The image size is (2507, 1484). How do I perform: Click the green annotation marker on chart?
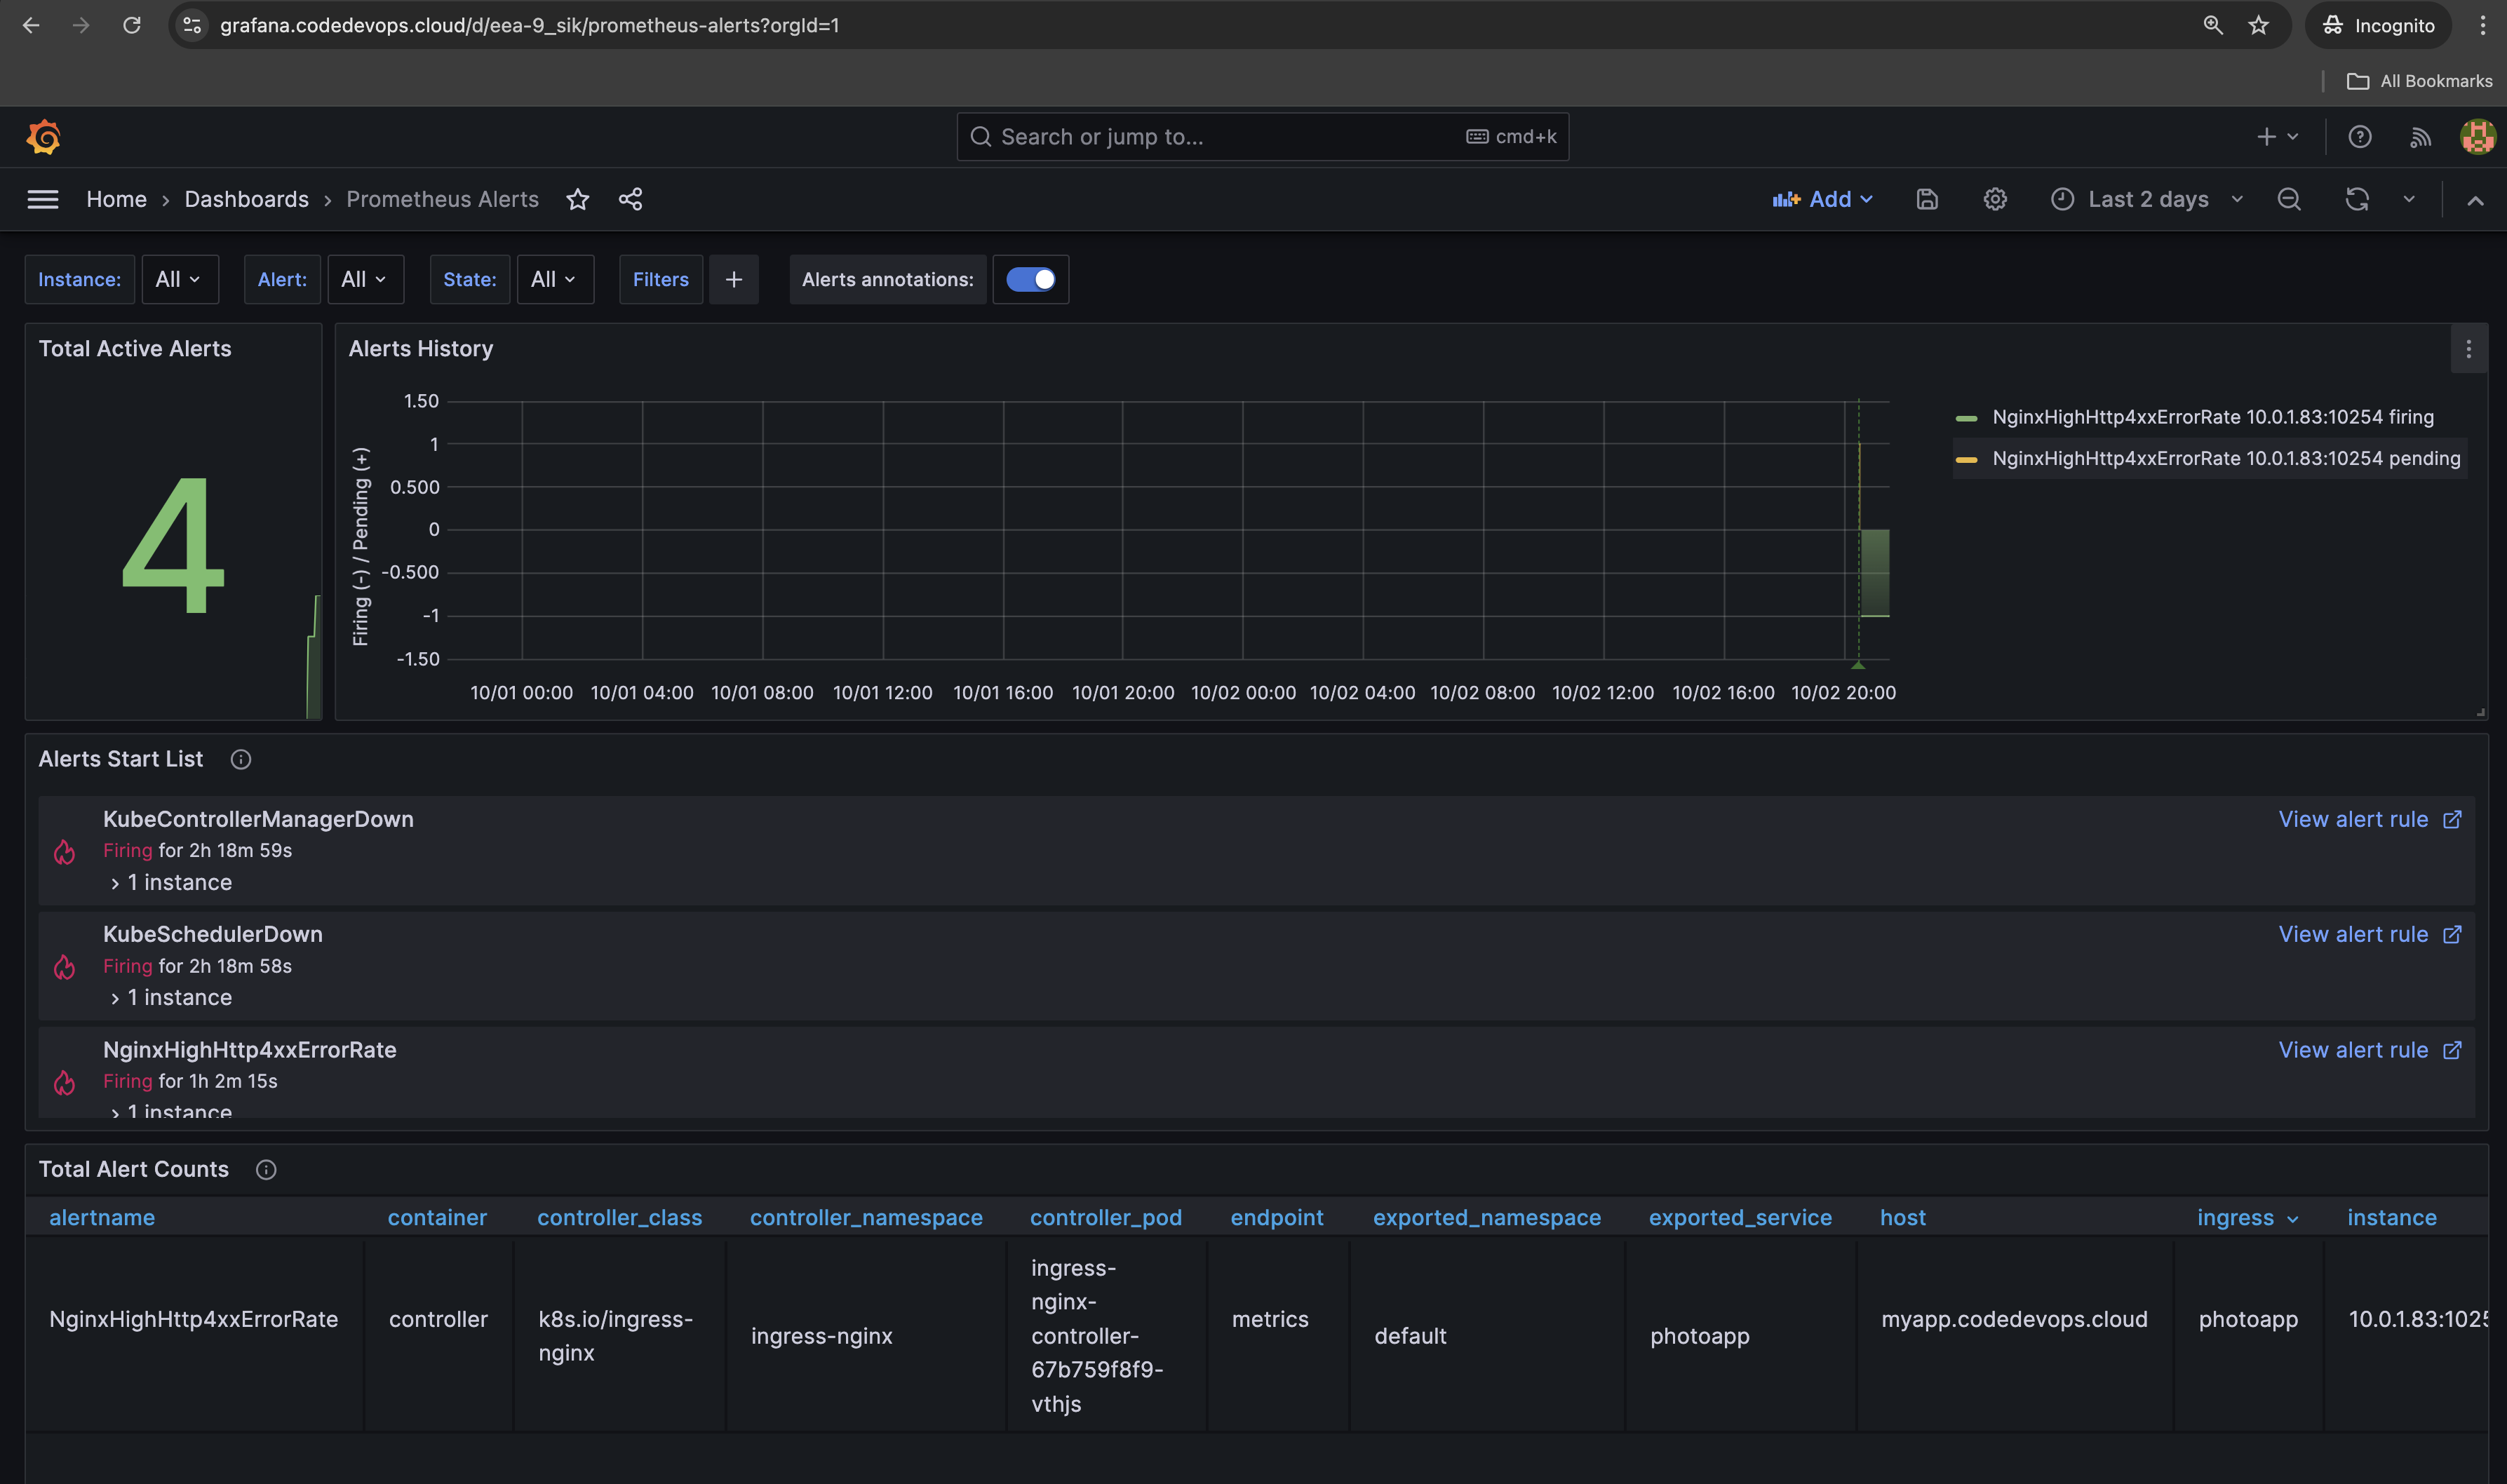coord(1858,665)
